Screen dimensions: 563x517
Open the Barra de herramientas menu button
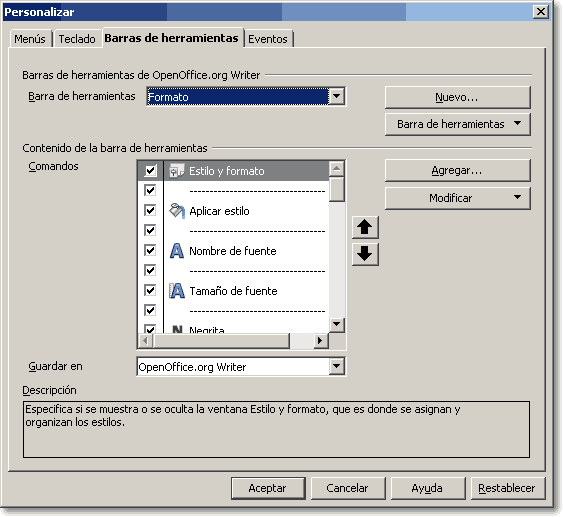coord(458,124)
